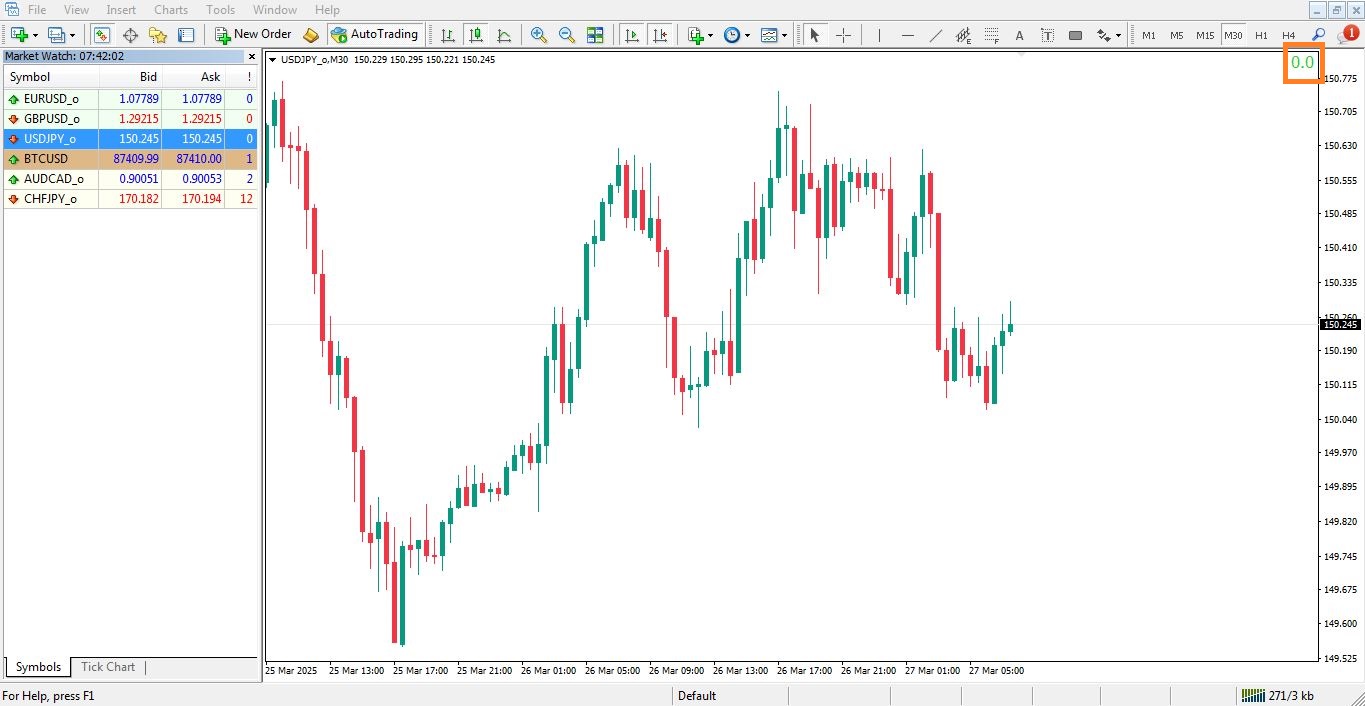Image resolution: width=1365 pixels, height=706 pixels.
Task: Draw a trendline
Action: [936, 35]
